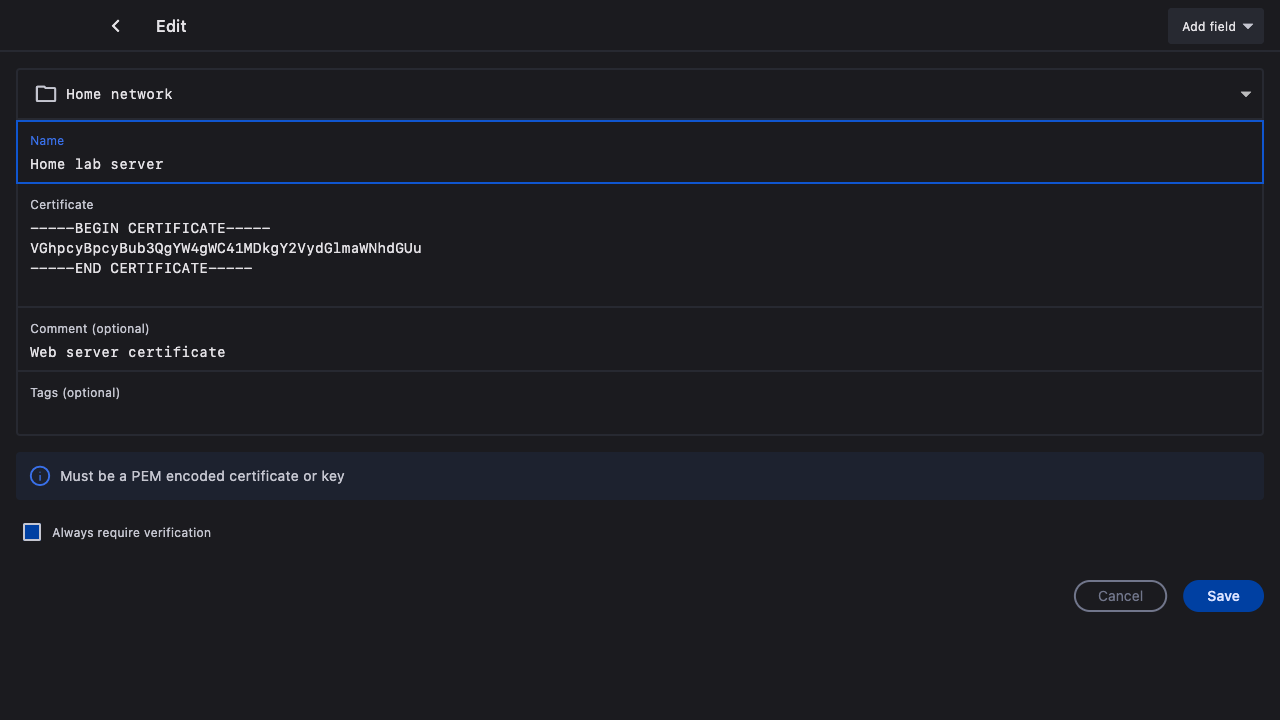Click the empty Tags (optional) field

pyautogui.click(x=640, y=414)
